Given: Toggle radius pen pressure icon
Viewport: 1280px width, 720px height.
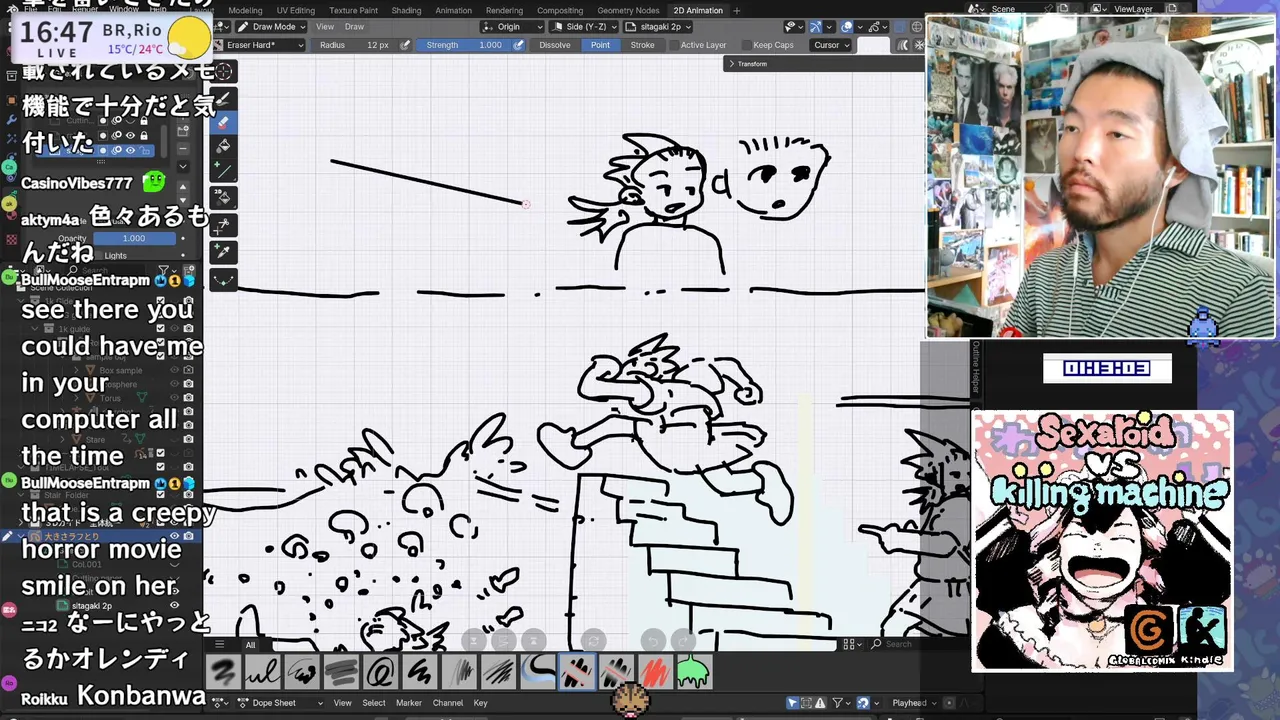Looking at the screenshot, I should 405,45.
